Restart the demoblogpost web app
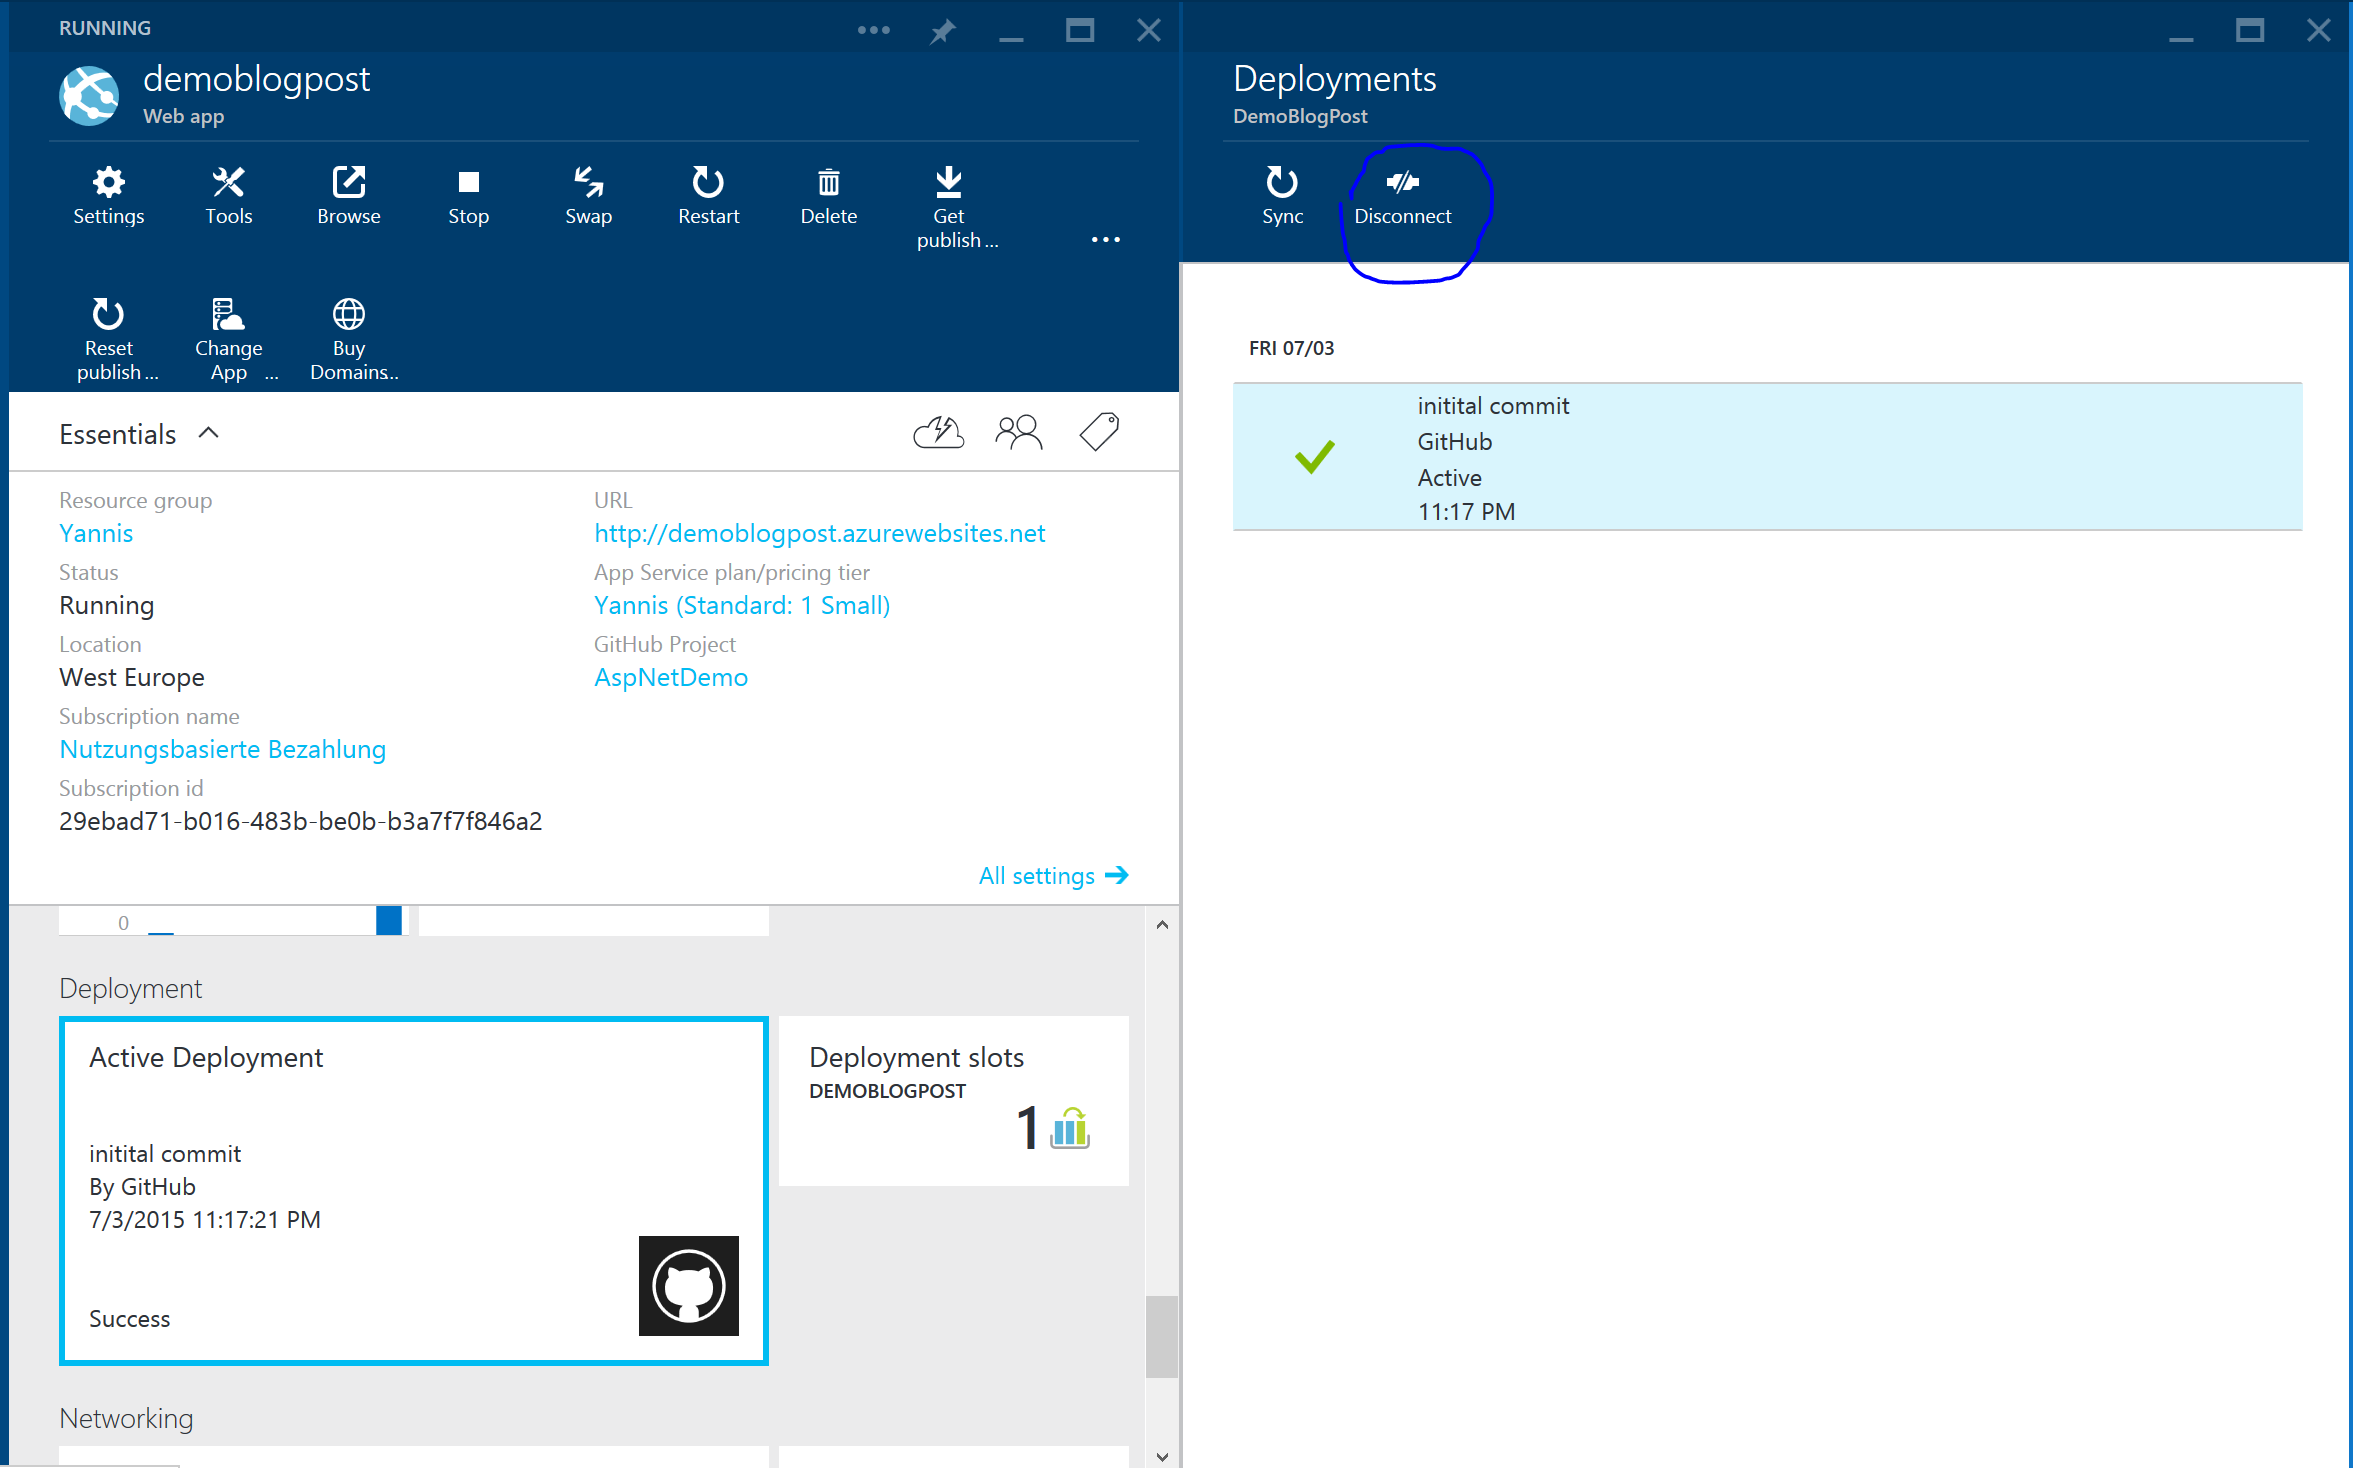 (x=708, y=195)
